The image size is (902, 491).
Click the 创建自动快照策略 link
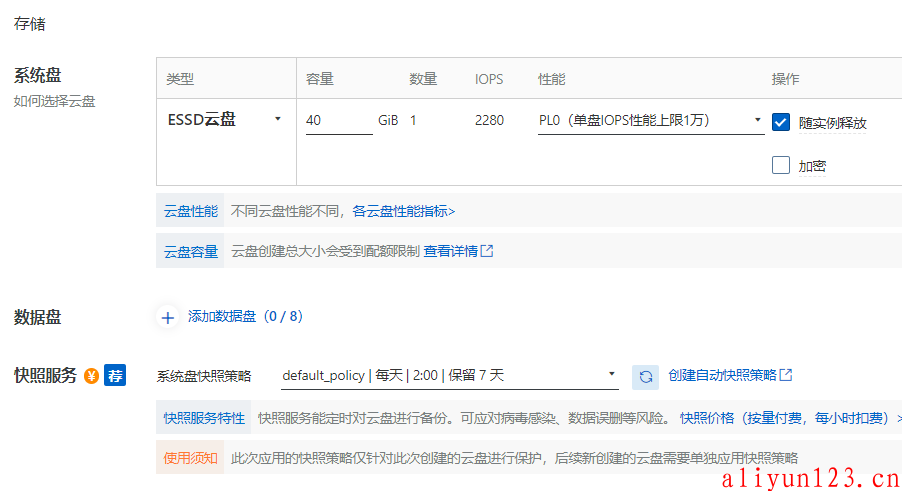722,375
